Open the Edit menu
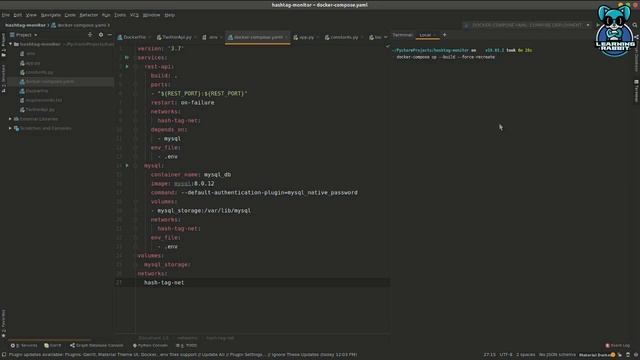This screenshot has height=360, width=640. pos(18,15)
